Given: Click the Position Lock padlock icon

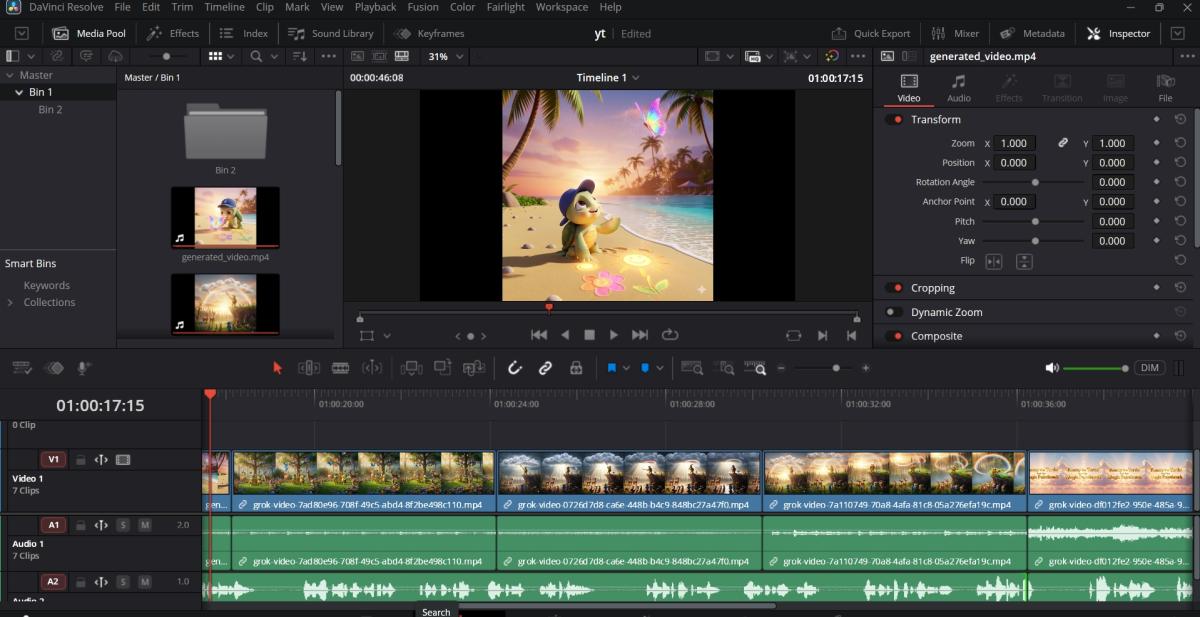Looking at the screenshot, I should [576, 368].
